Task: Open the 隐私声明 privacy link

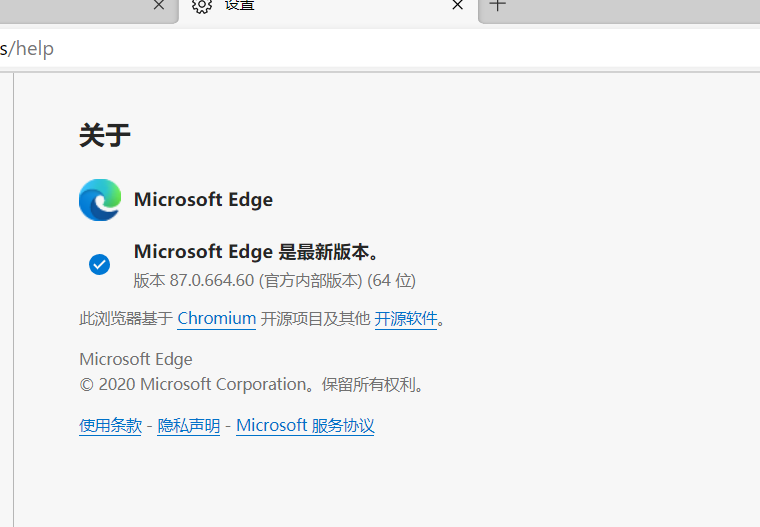Action: coord(189,426)
